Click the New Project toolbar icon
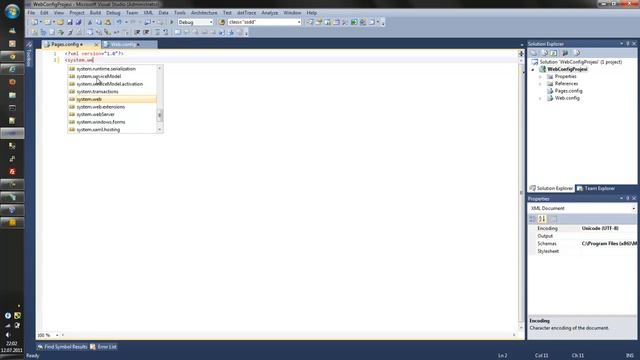The height and width of the screenshot is (360, 640). pyautogui.click(x=35, y=22)
